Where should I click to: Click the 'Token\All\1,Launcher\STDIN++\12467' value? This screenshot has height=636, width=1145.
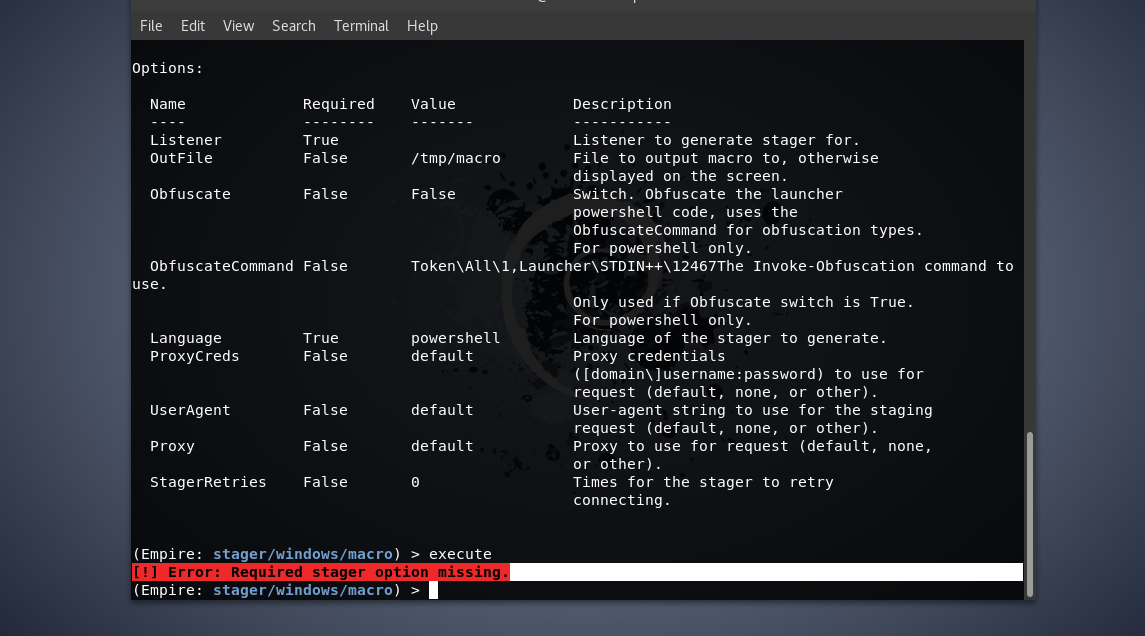(564, 266)
